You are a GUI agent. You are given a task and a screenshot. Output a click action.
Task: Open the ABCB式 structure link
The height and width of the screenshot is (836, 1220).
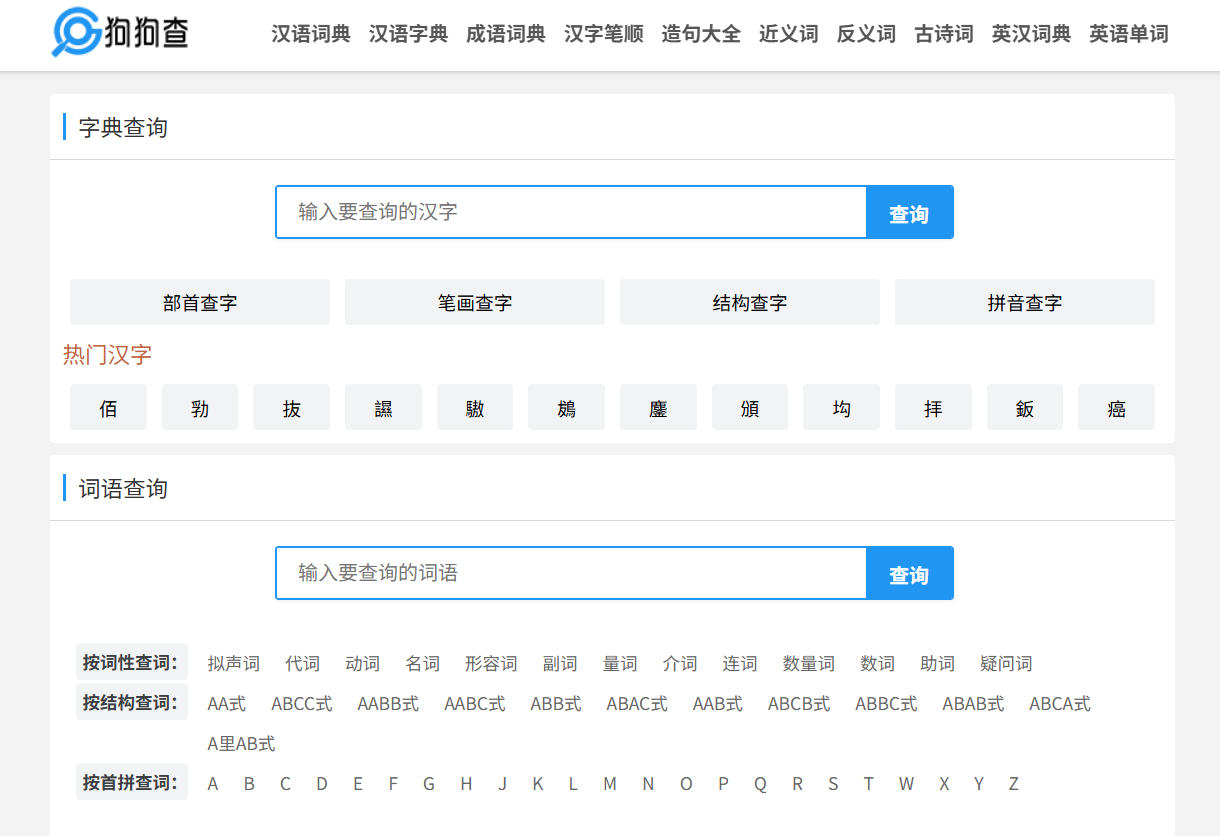coord(799,703)
